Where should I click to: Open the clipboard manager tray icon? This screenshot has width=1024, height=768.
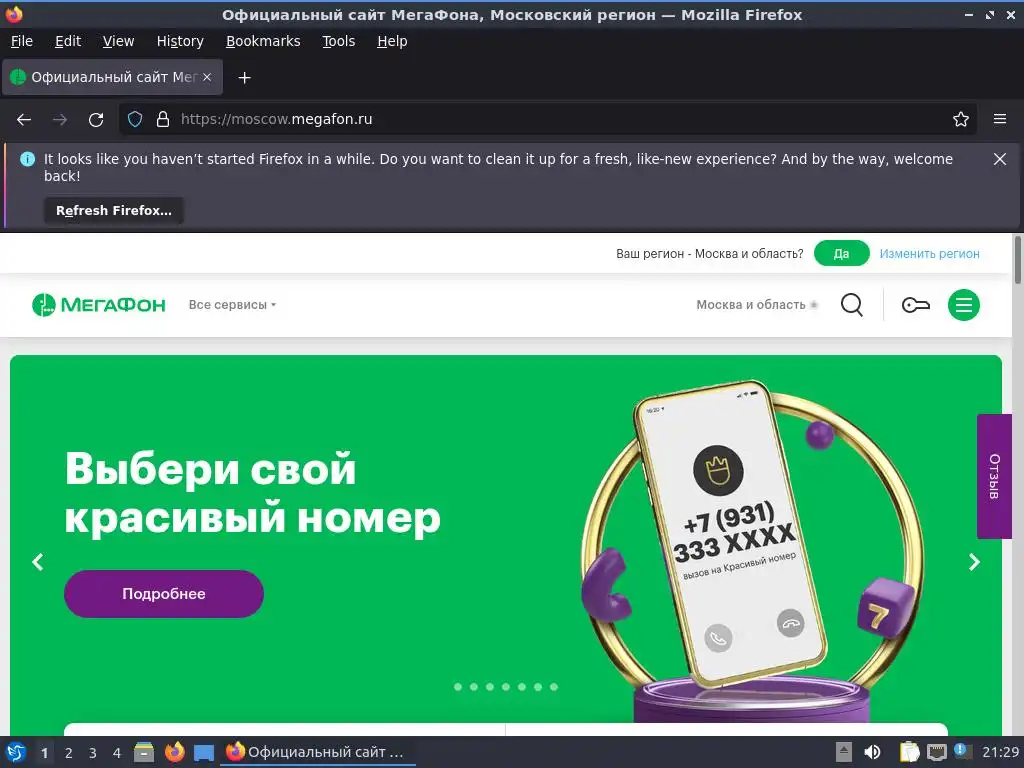coord(909,752)
